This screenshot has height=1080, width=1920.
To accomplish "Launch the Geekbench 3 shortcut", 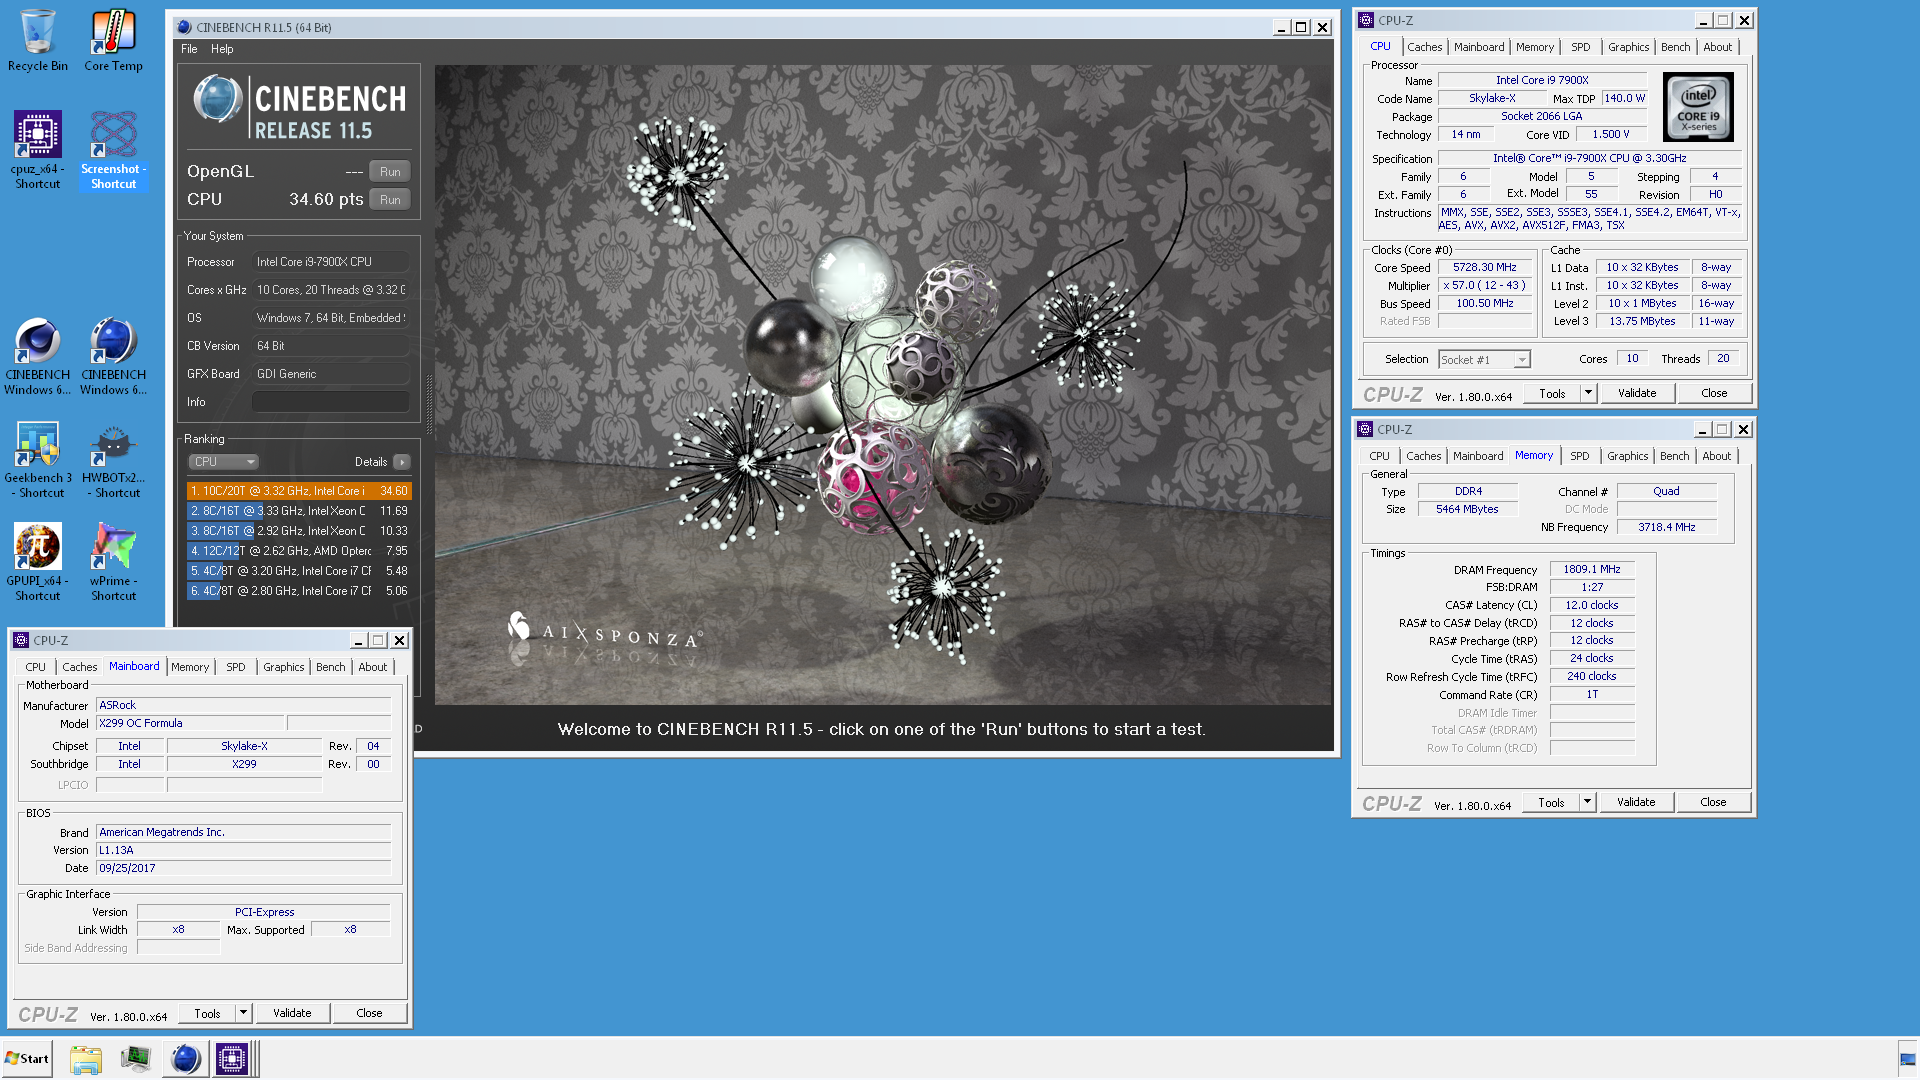I will tap(37, 459).
